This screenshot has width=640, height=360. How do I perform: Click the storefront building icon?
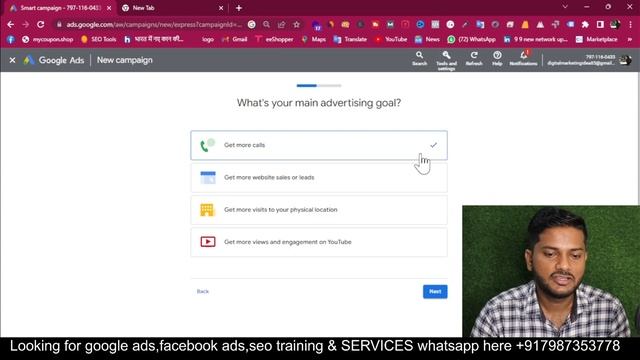pyautogui.click(x=207, y=210)
